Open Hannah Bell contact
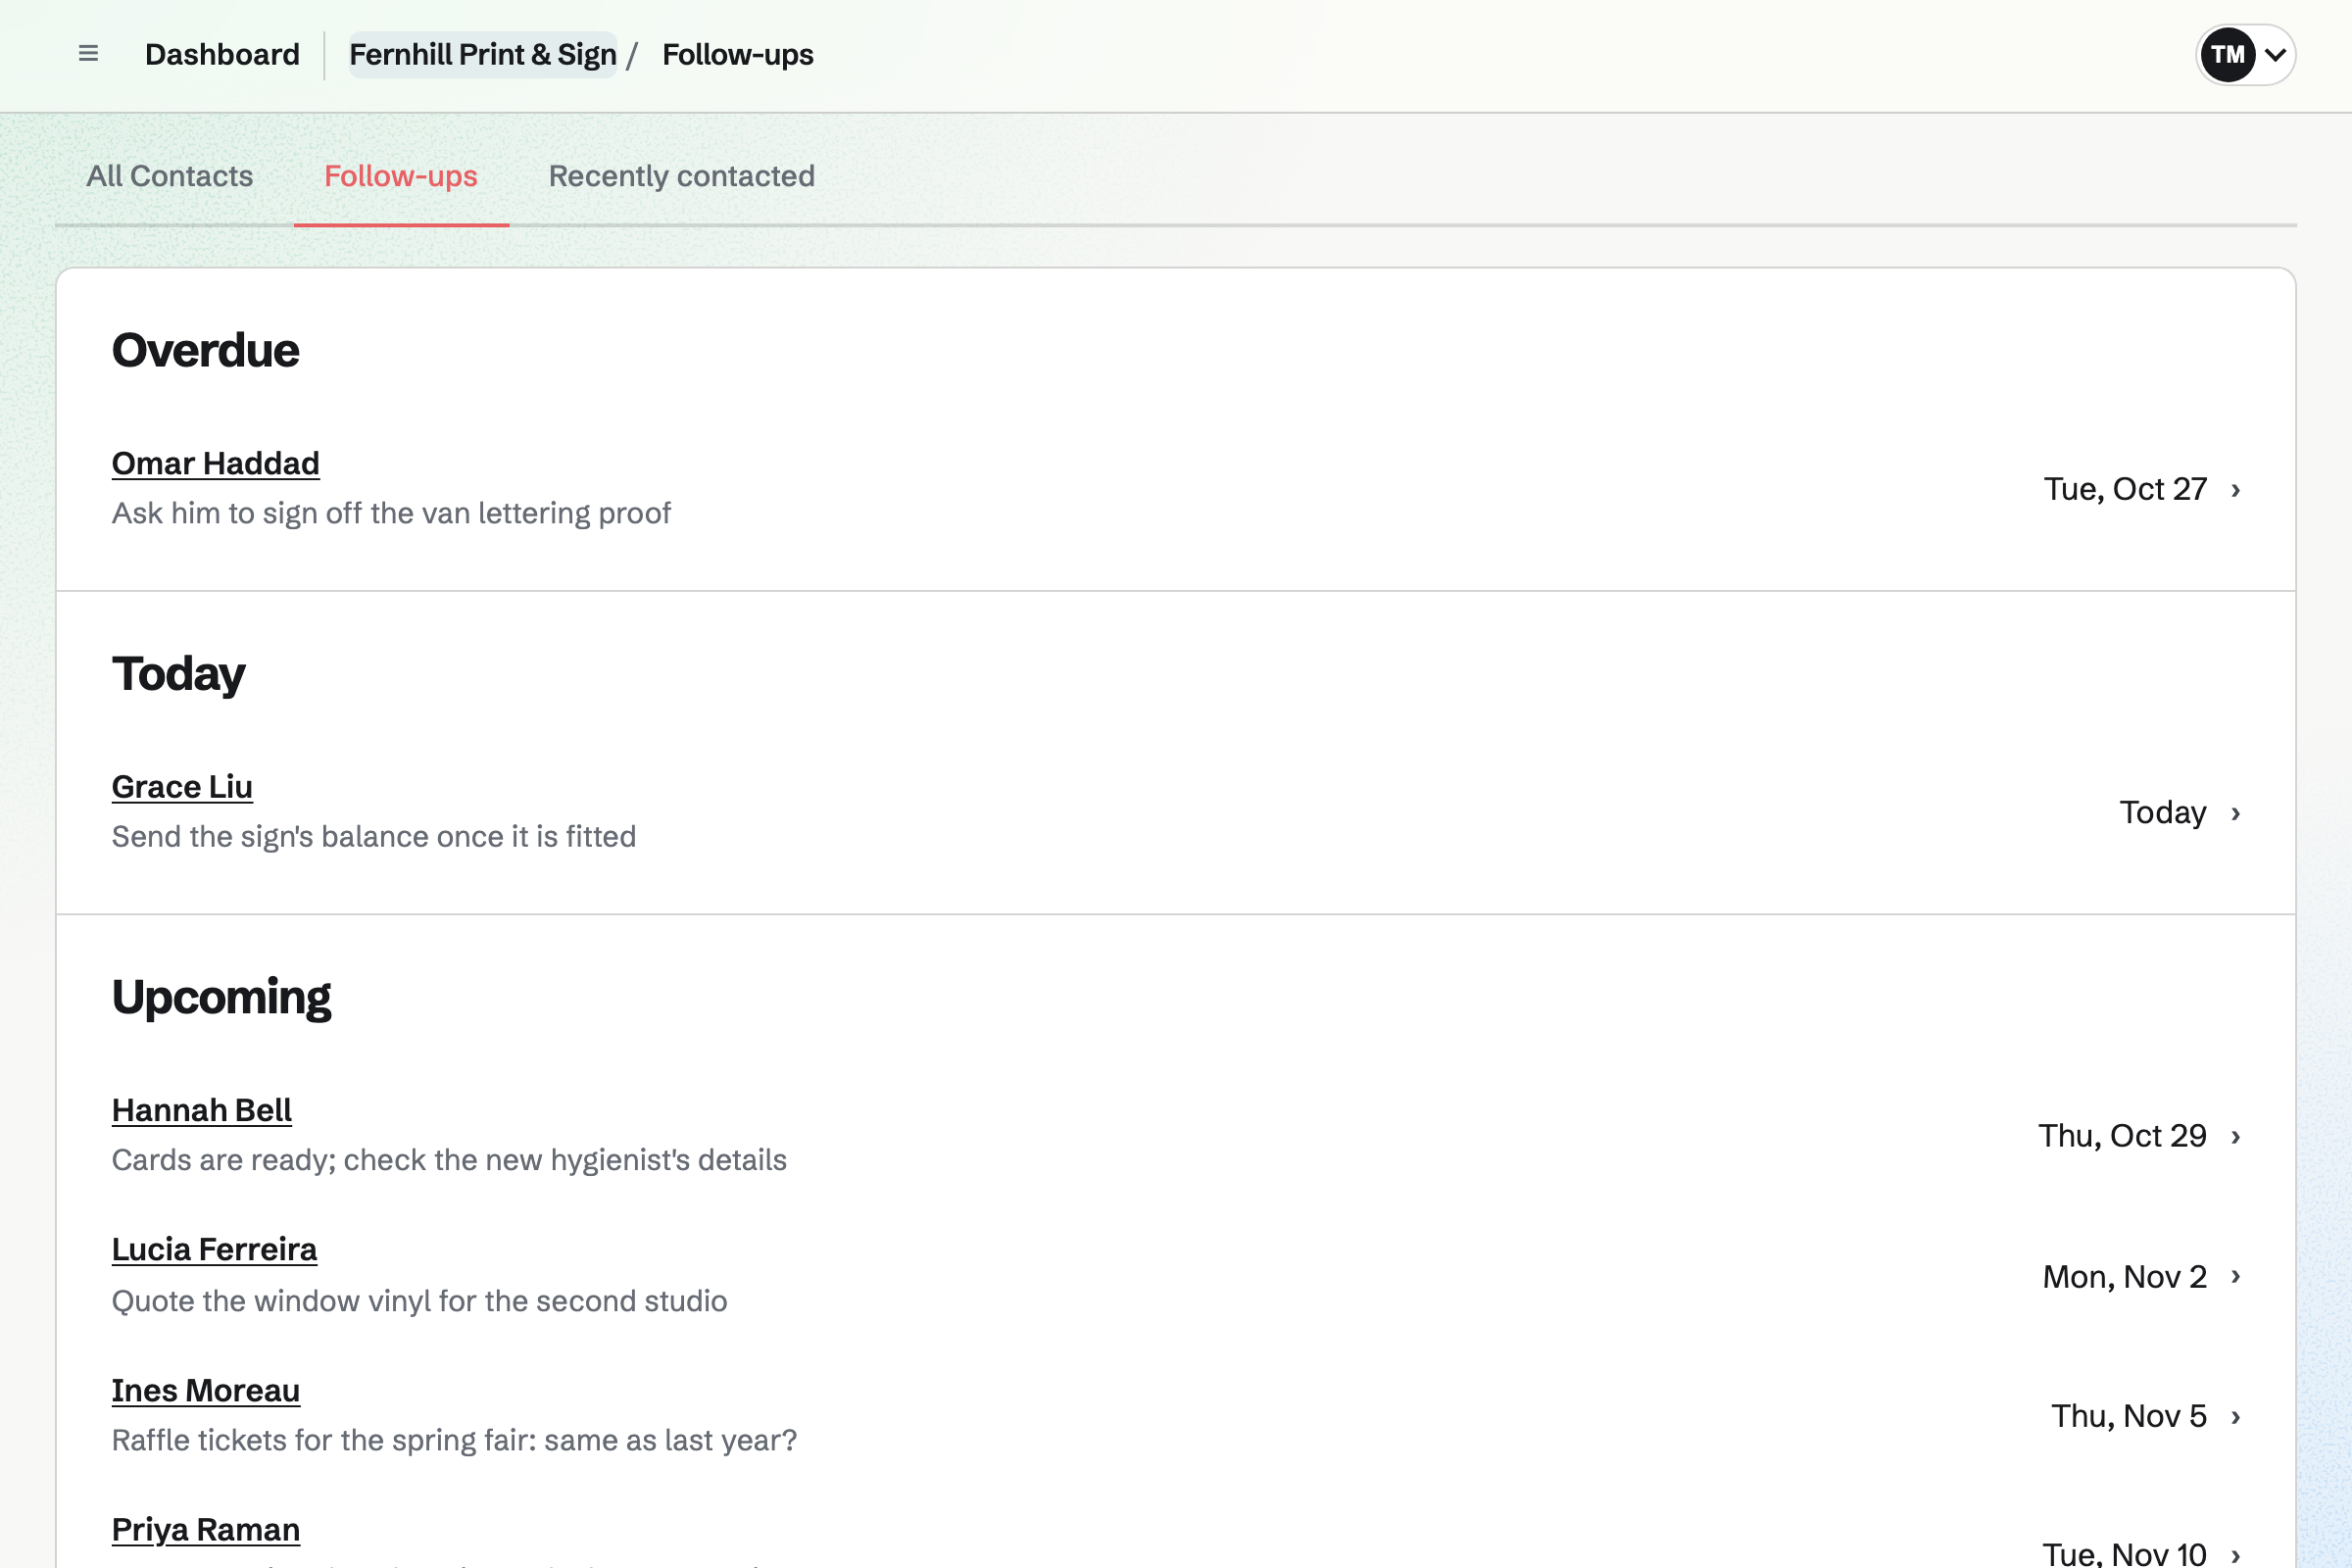The height and width of the screenshot is (1568, 2352). [202, 1110]
